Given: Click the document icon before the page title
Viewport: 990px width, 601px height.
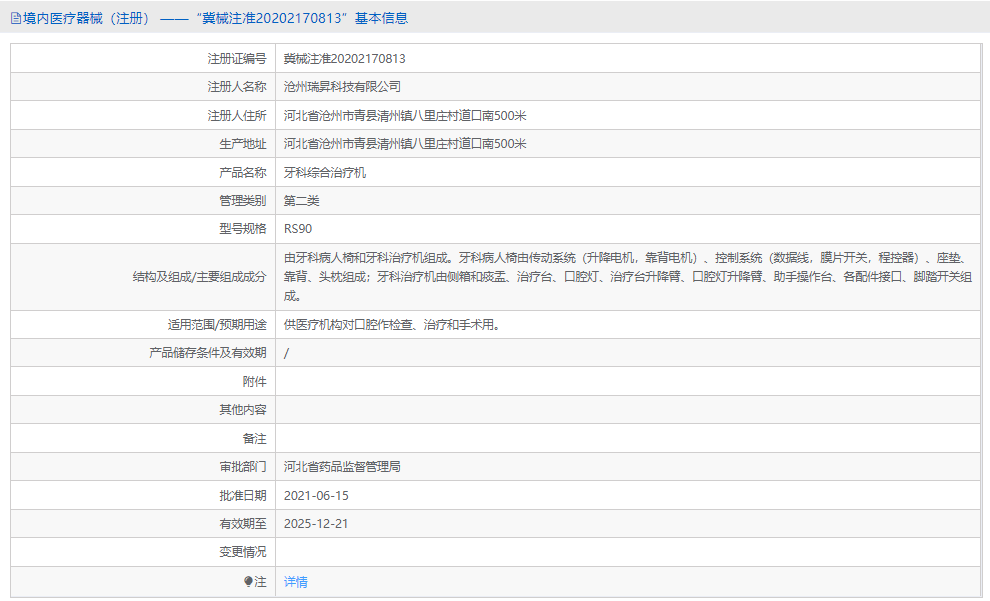Looking at the screenshot, I should 14,17.
